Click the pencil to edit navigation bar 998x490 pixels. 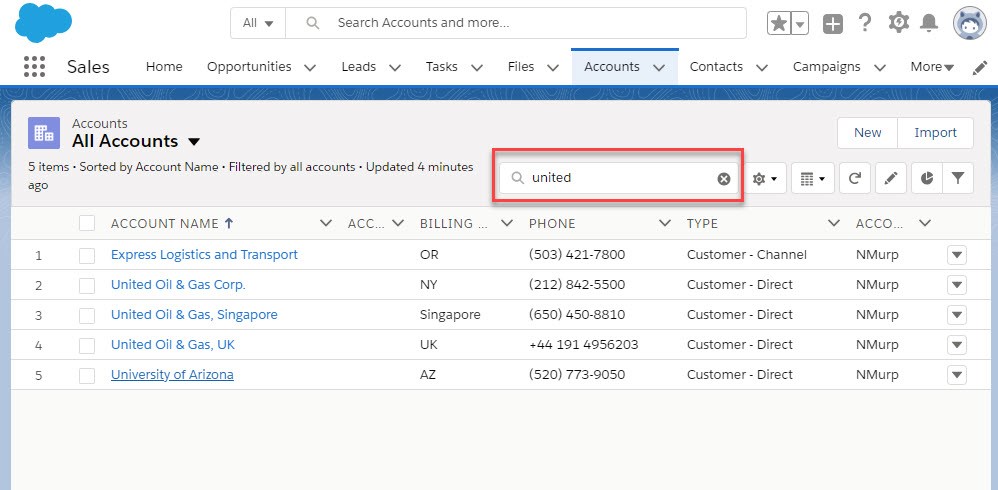click(x=980, y=67)
